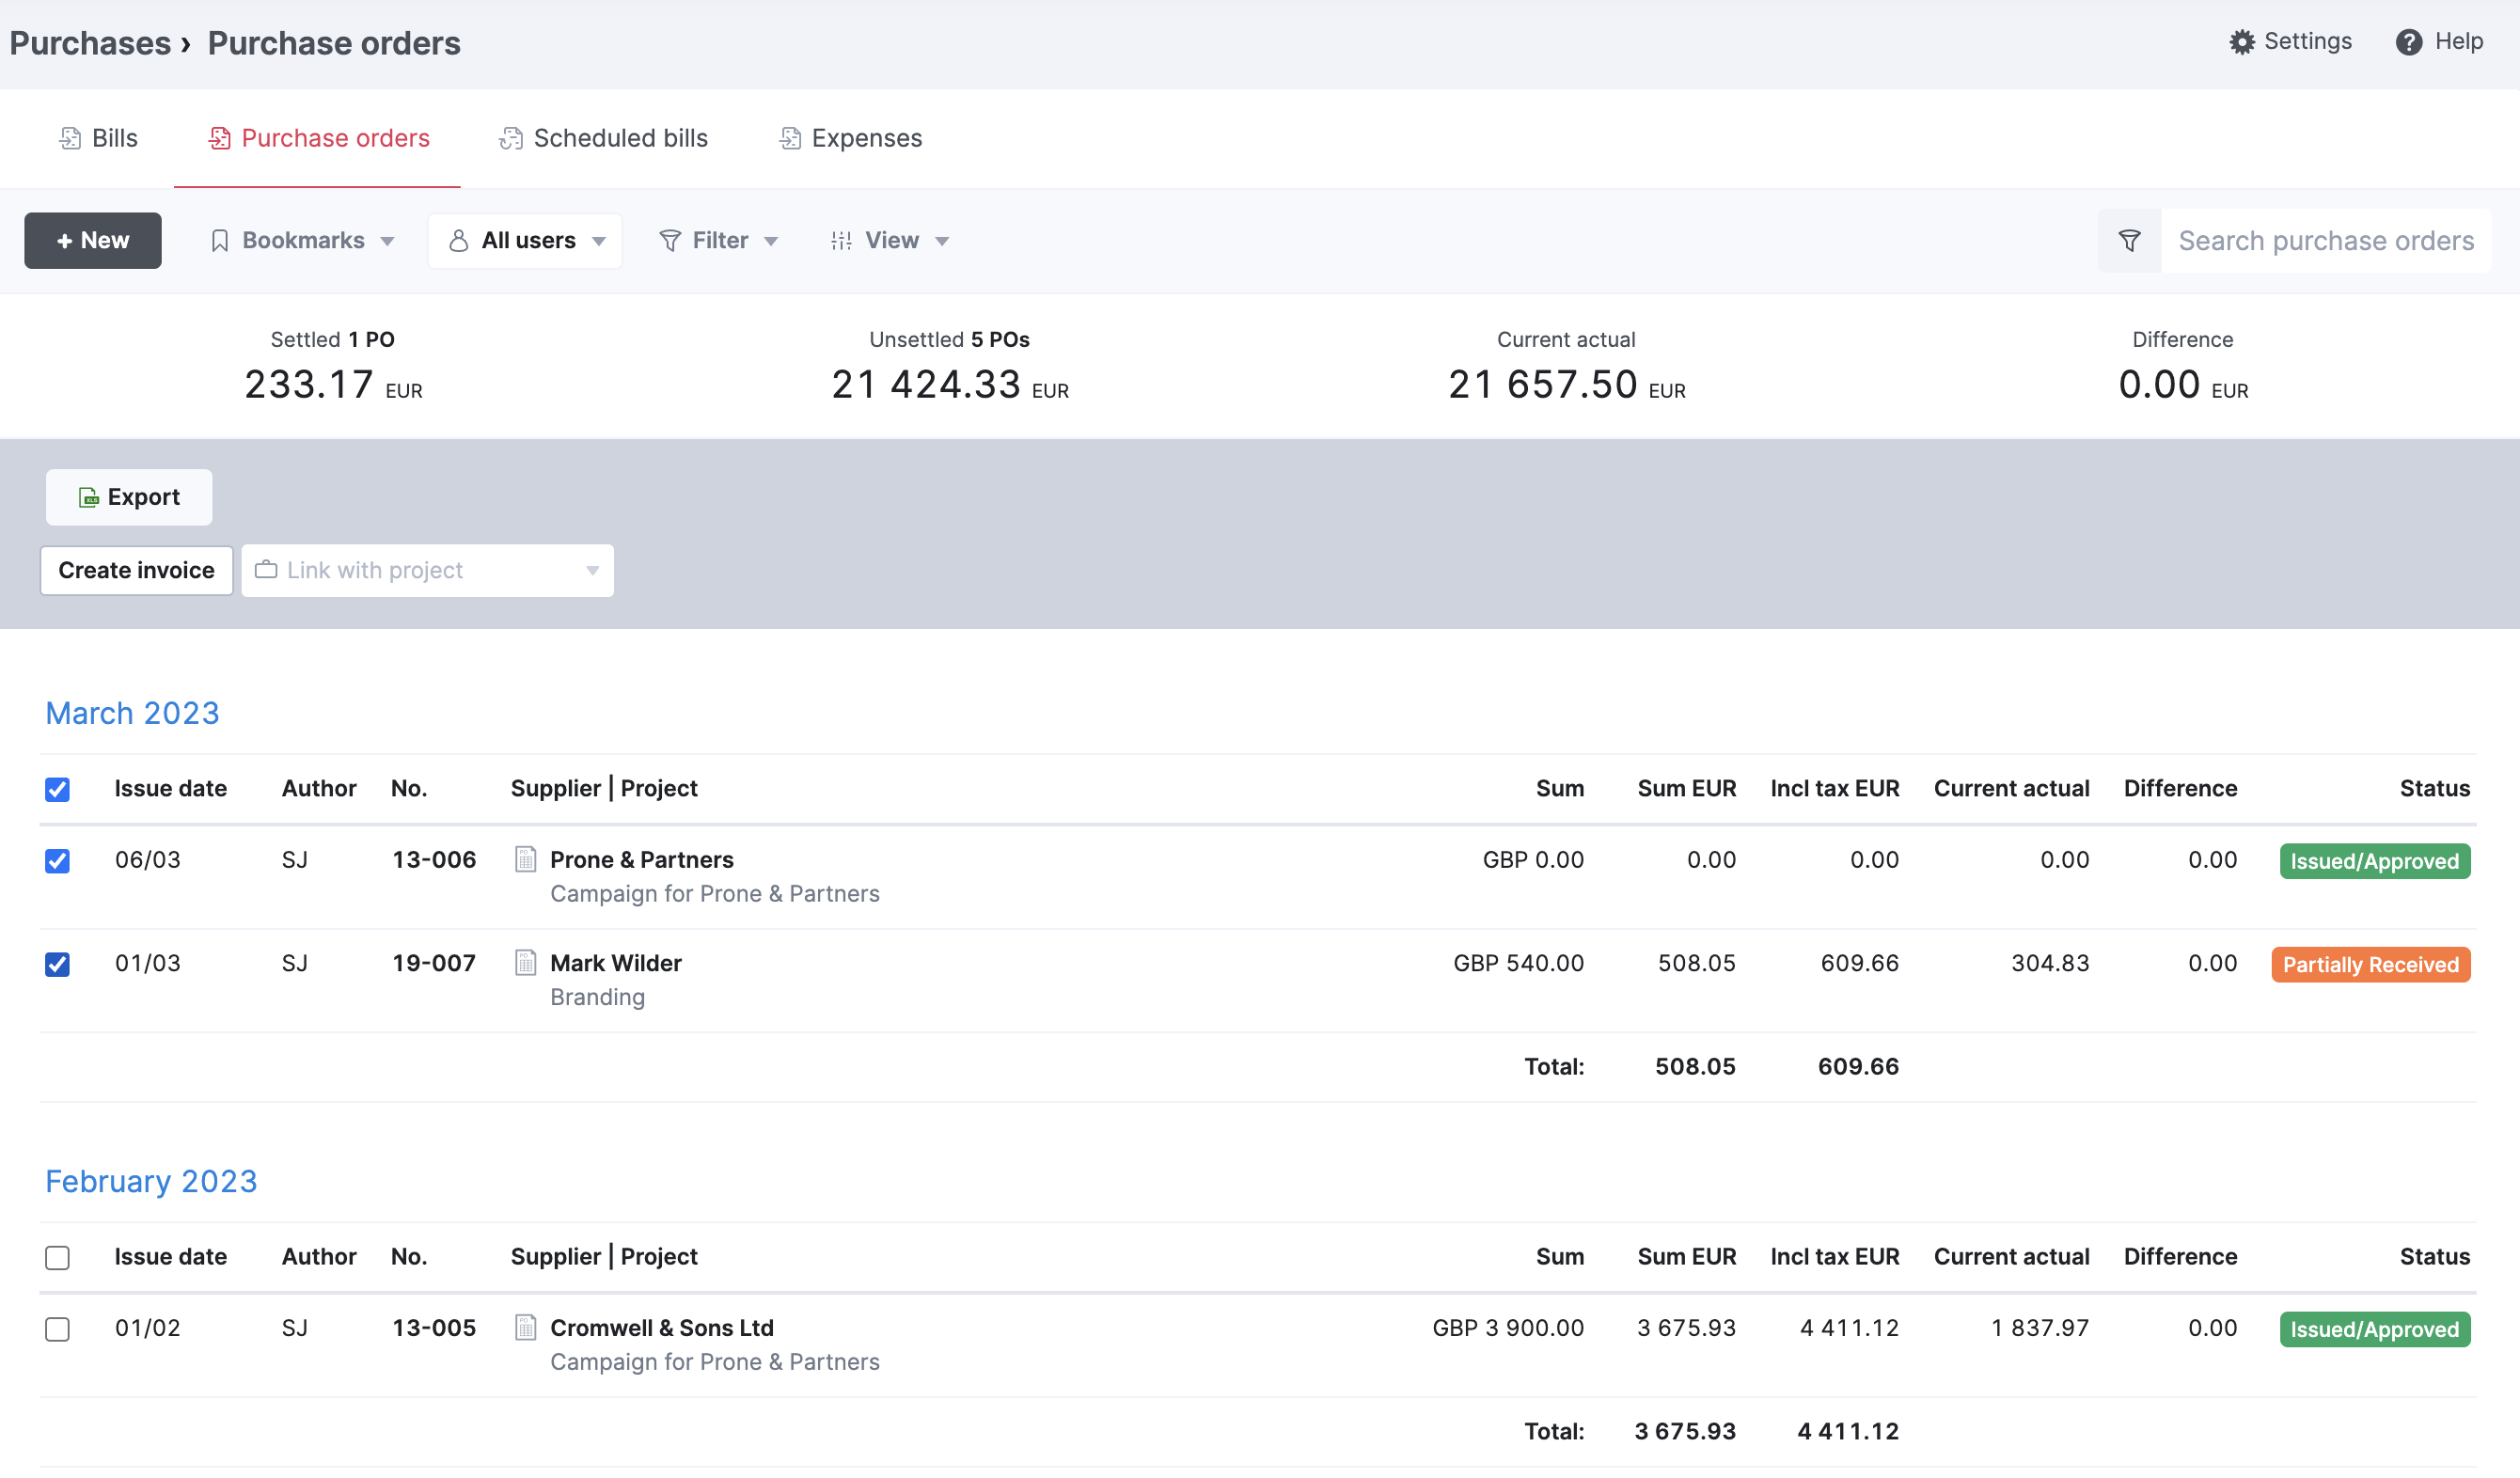This screenshot has height=1478, width=2520.
Task: Click the document icon for Prone & Partners
Action: [x=525, y=859]
